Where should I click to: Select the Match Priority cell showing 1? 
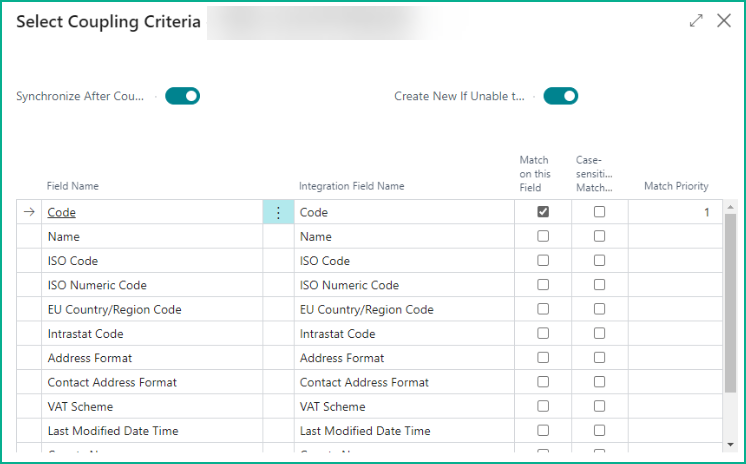coord(676,212)
